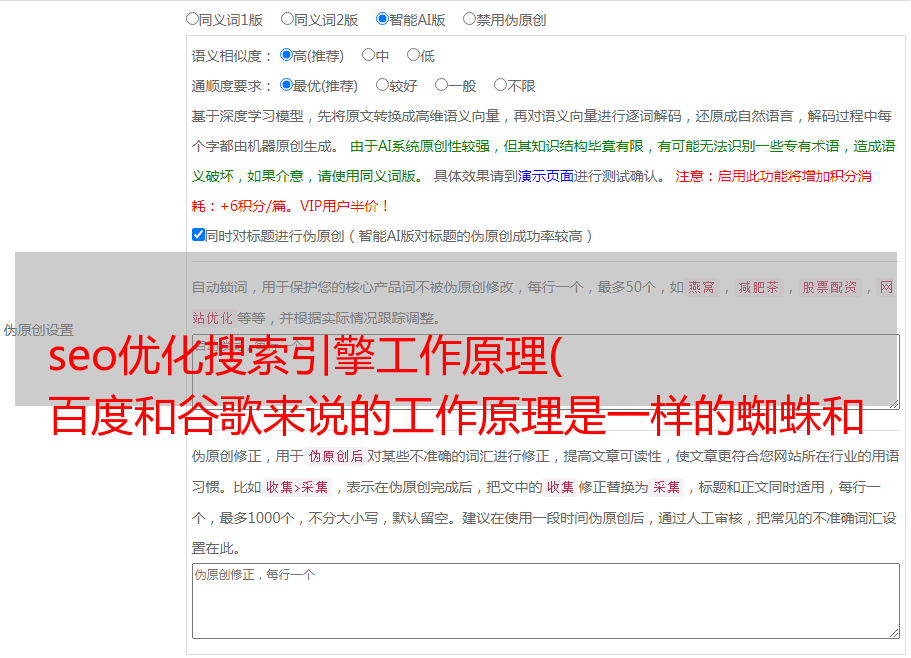Click the 股票配资 example keyword
Viewport: 911px width, 658px height.
(x=830, y=287)
